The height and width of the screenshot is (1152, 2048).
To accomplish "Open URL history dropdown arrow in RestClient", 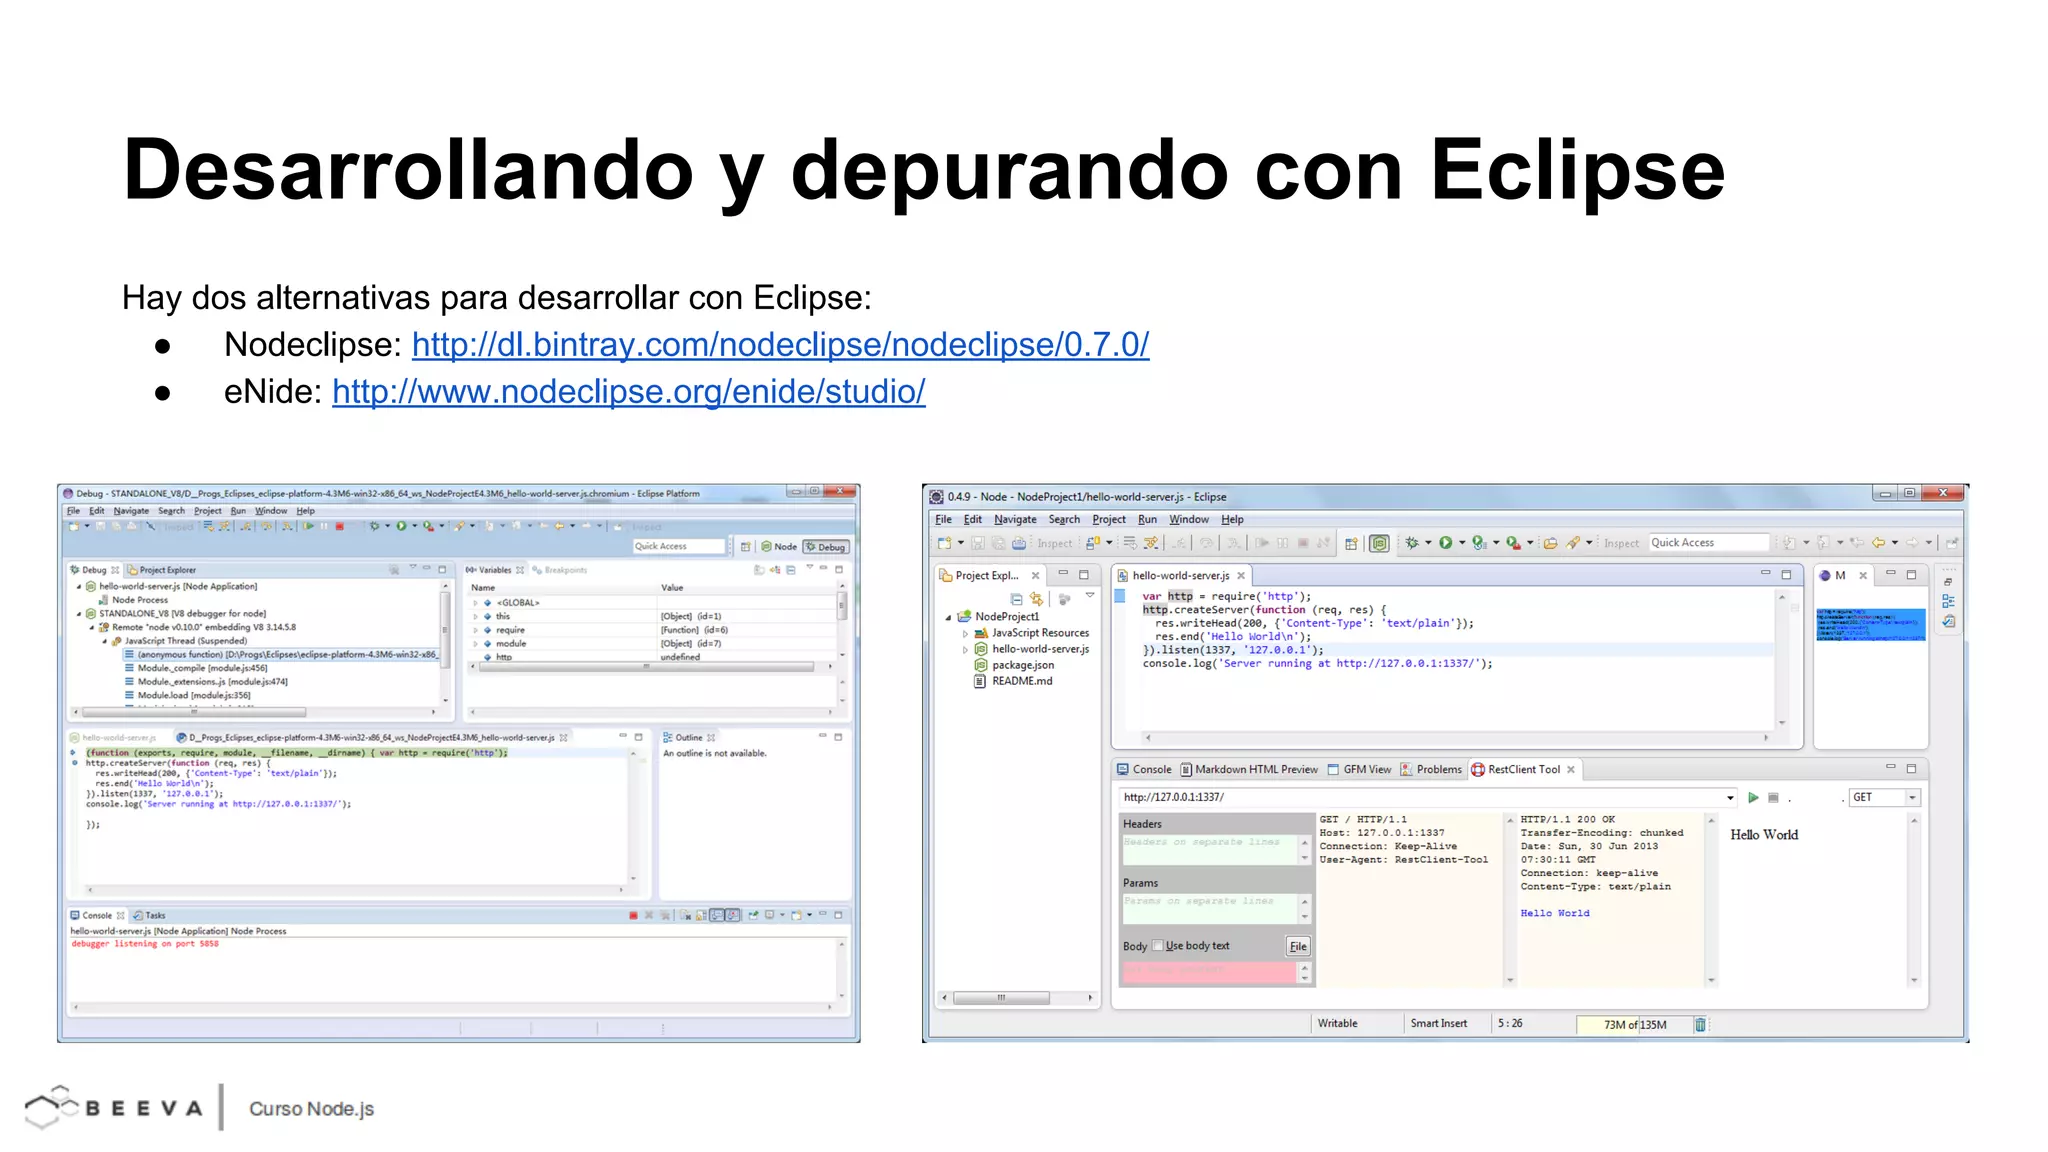I will pyautogui.click(x=1730, y=797).
